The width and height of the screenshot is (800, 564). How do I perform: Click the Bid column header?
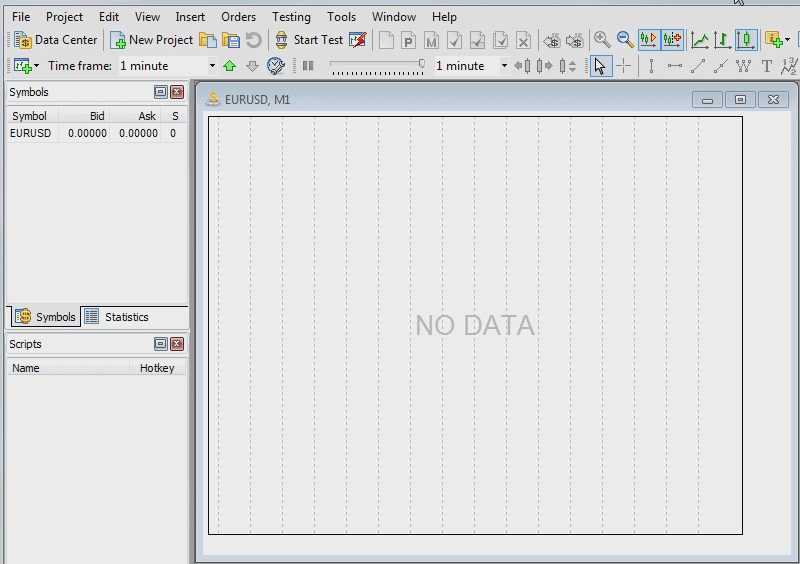(84, 116)
